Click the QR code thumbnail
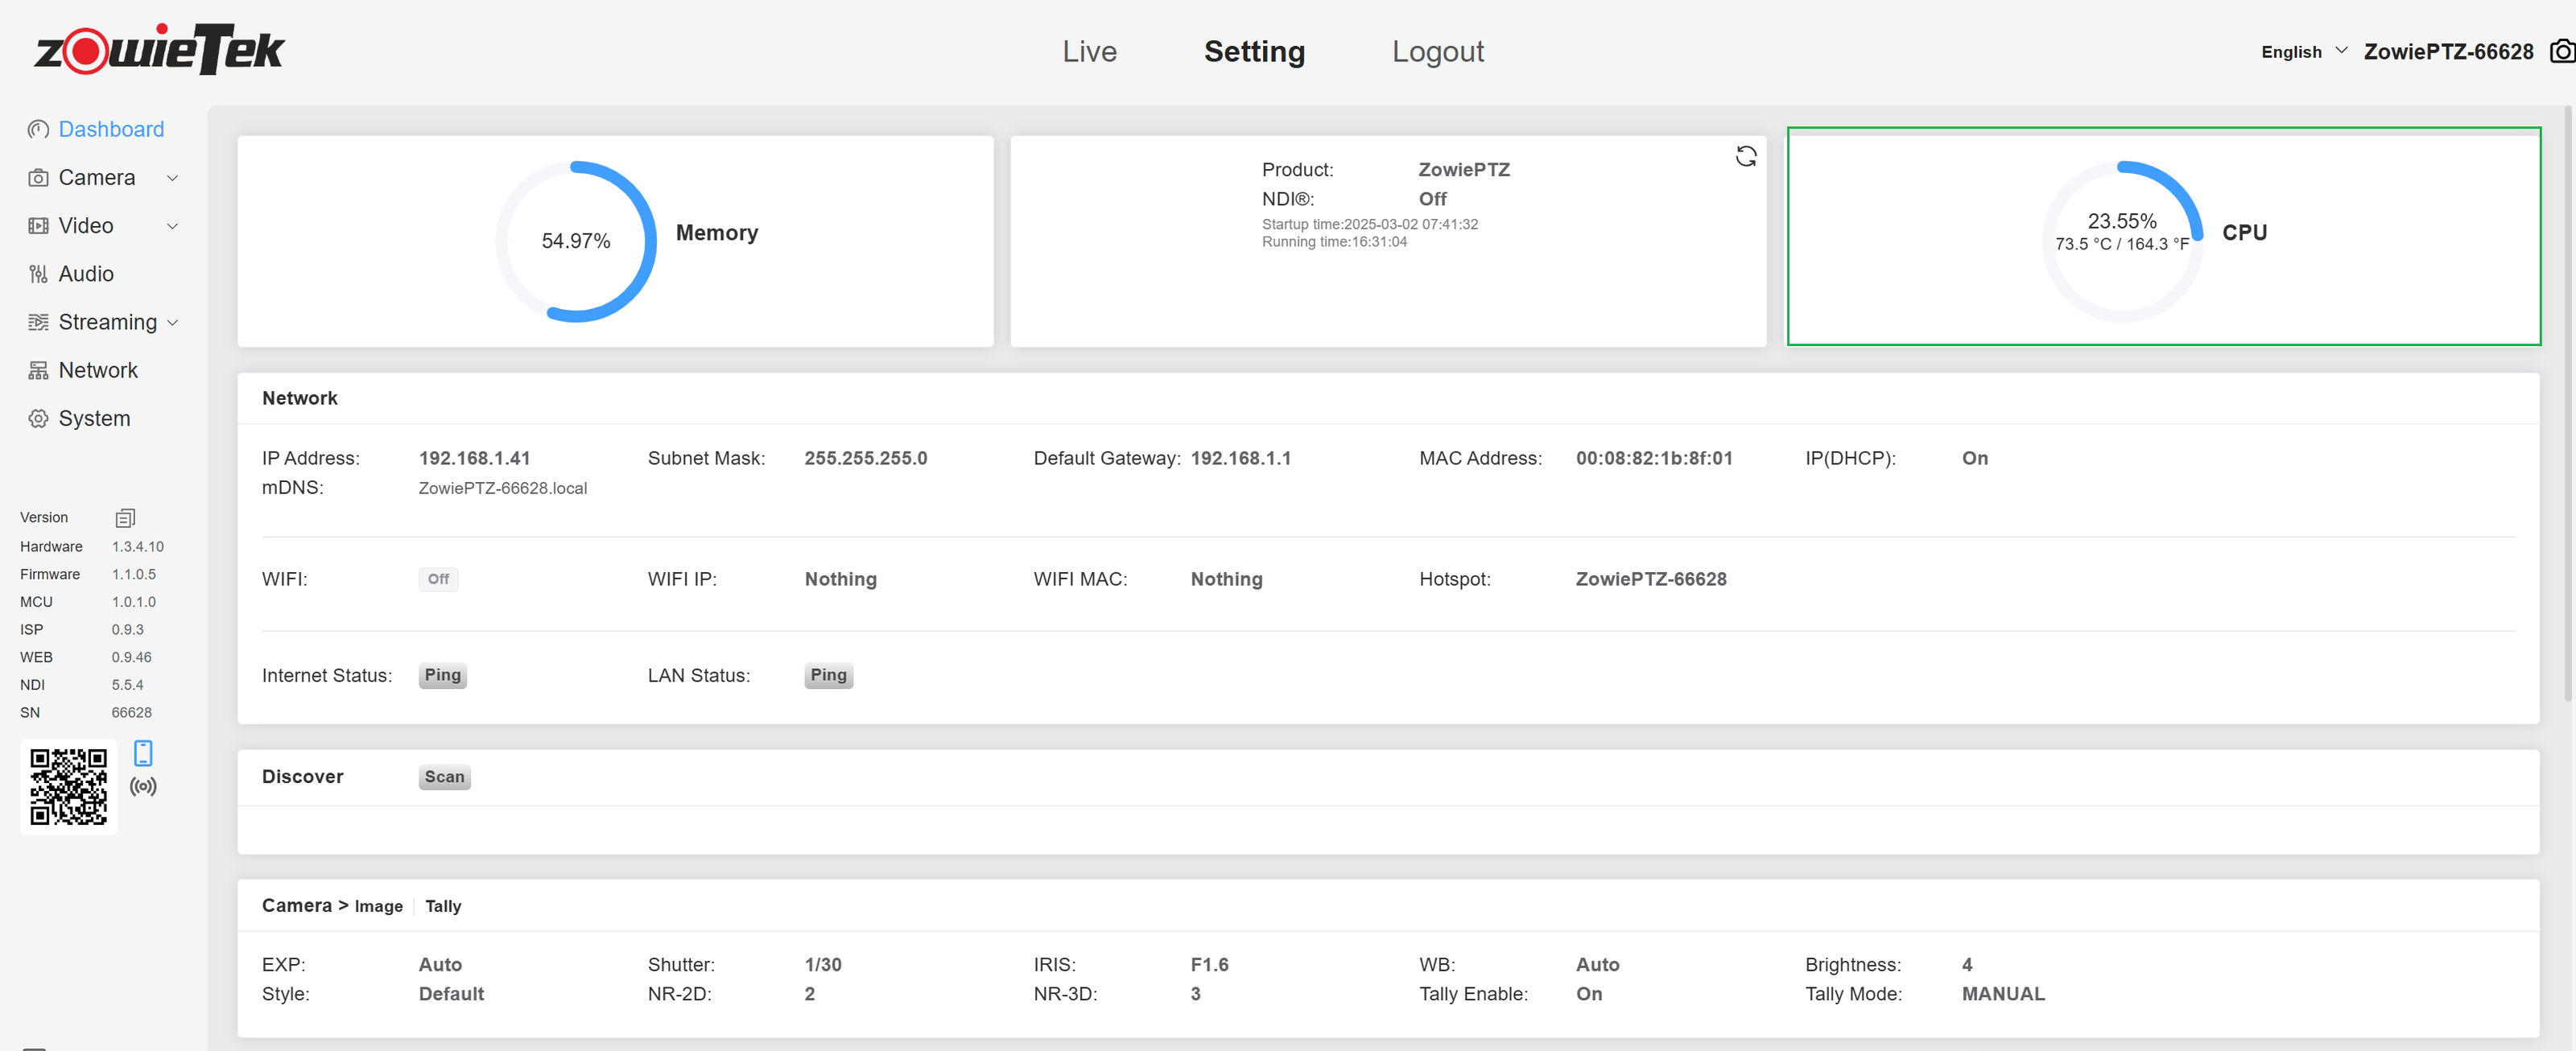The width and height of the screenshot is (2576, 1051). point(68,787)
